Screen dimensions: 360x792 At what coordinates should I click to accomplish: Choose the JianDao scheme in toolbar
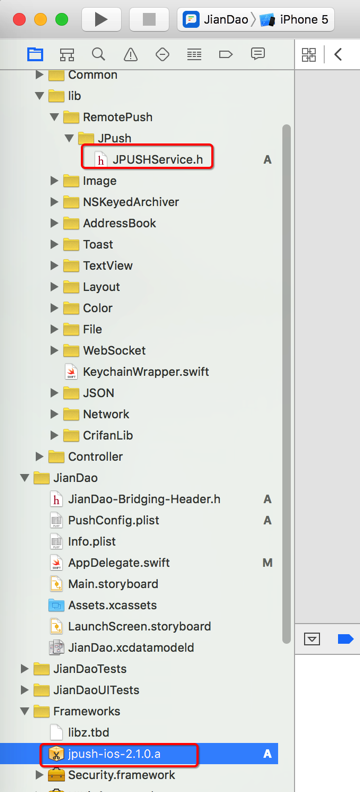pyautogui.click(x=216, y=20)
